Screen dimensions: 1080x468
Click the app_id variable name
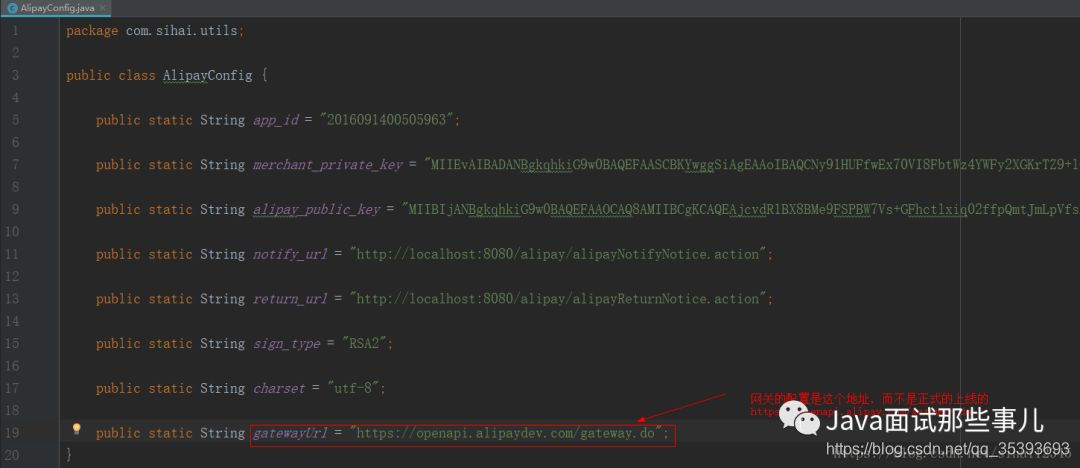click(276, 121)
